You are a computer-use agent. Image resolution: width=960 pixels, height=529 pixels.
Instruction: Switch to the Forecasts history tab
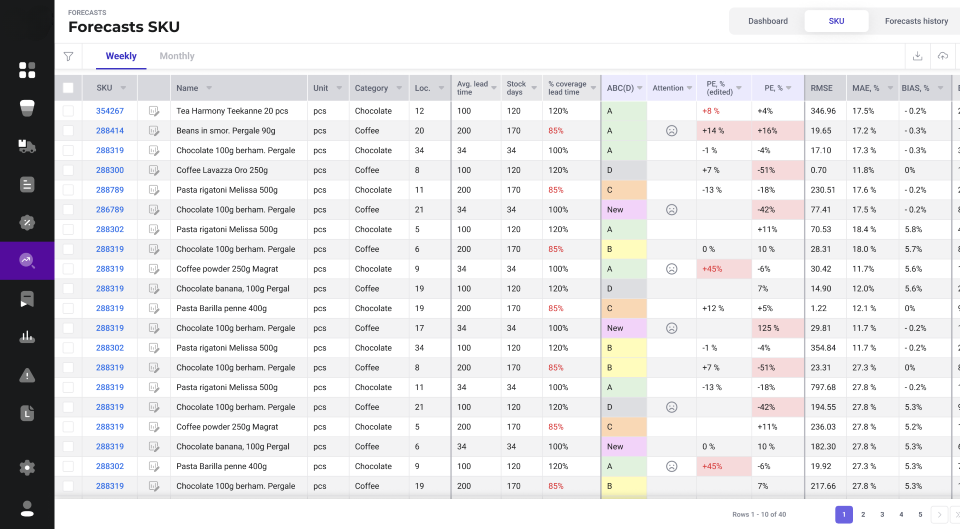click(917, 21)
